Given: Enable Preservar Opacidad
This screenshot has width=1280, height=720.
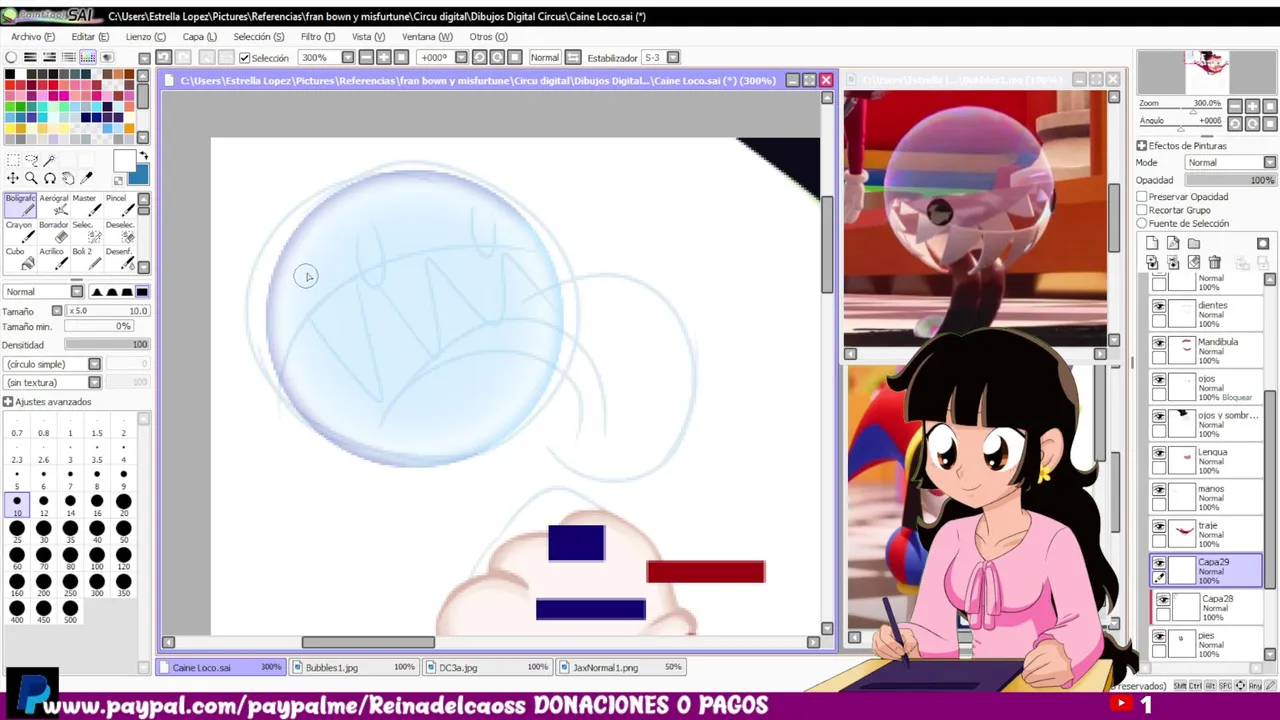Looking at the screenshot, I should click(x=1141, y=197).
